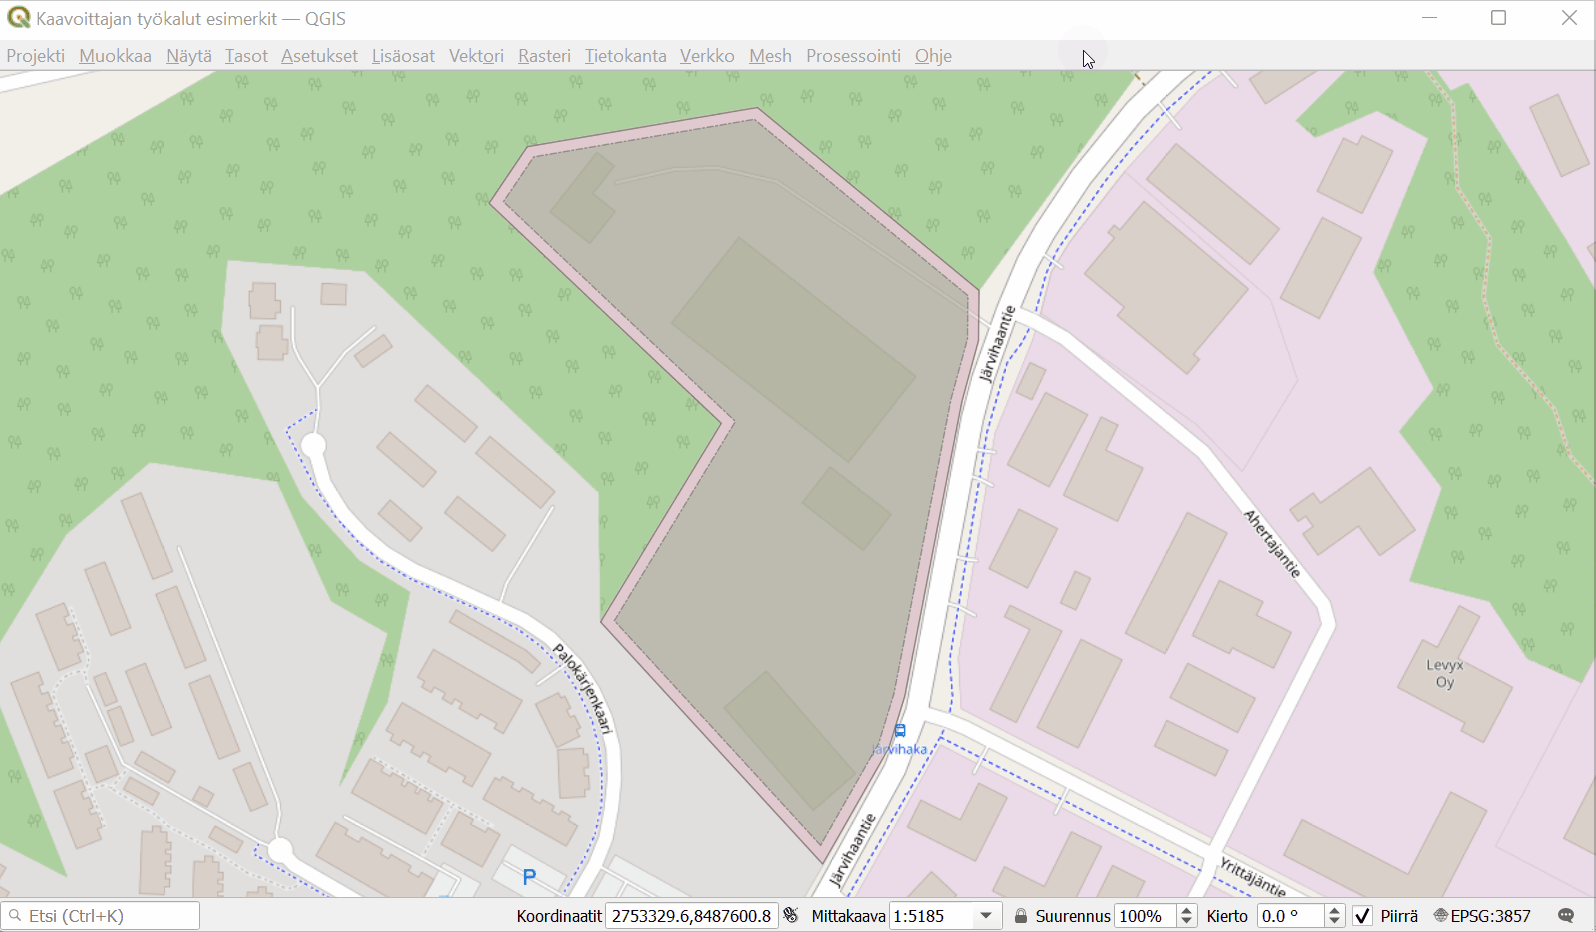The image size is (1596, 932).
Task: Click the EPSG:3857 projection globe icon
Action: click(1441, 916)
